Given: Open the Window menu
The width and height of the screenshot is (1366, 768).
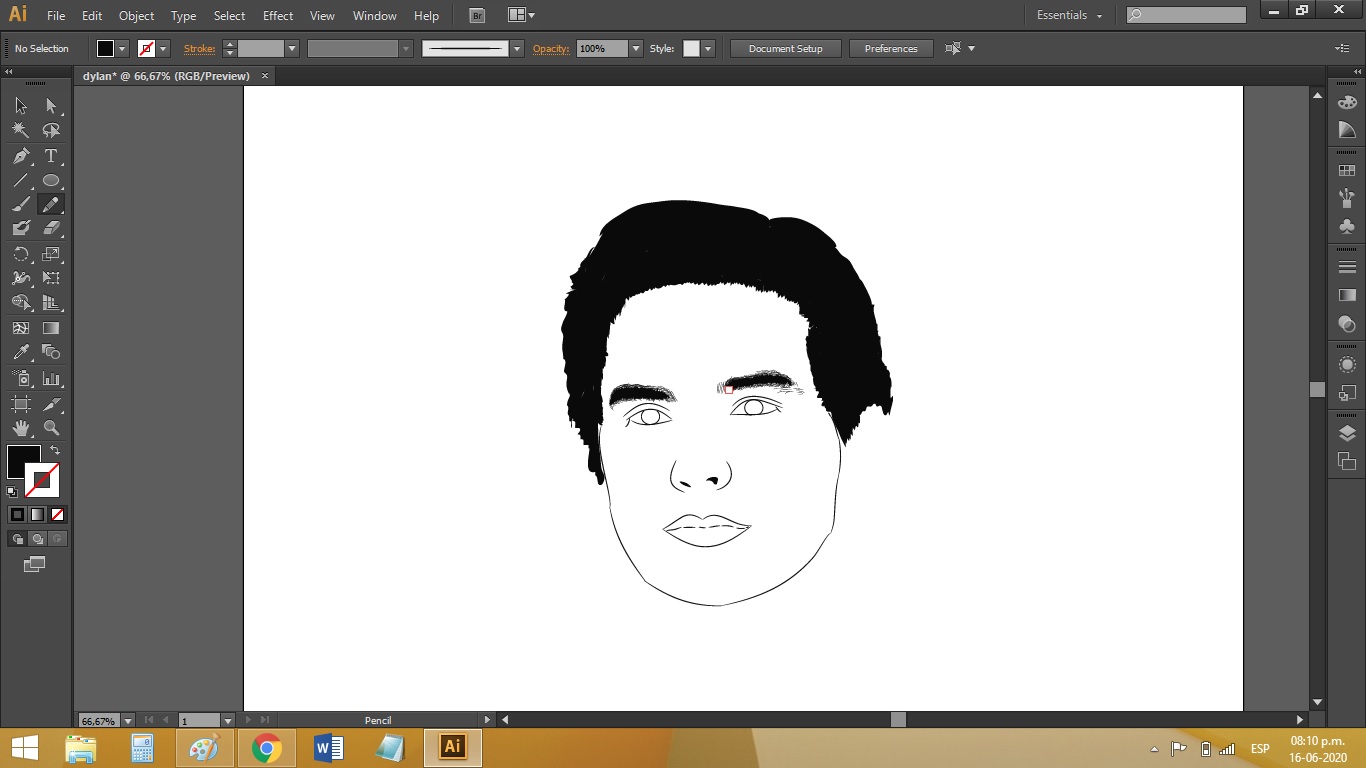Looking at the screenshot, I should tap(375, 16).
